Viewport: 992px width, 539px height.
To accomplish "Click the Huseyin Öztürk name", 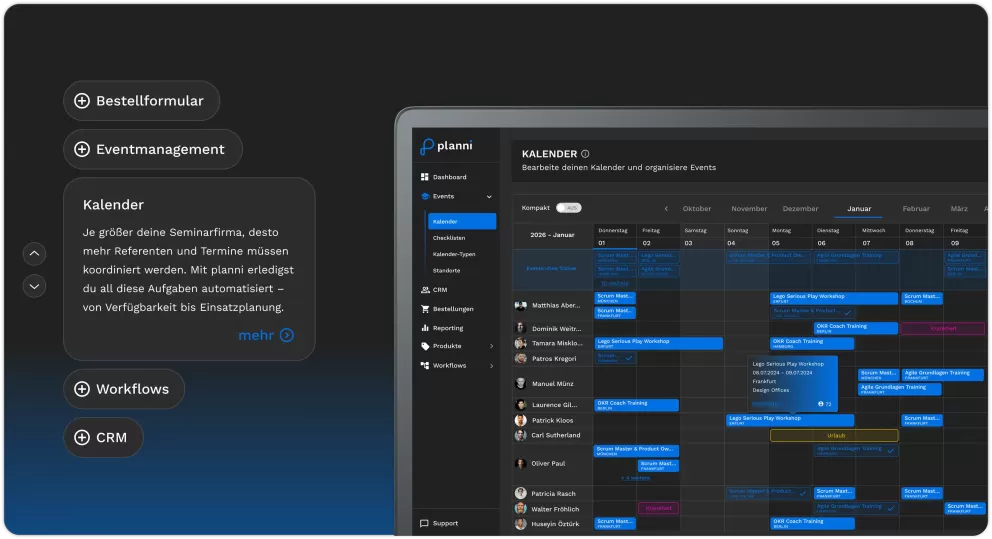I will 555,524.
